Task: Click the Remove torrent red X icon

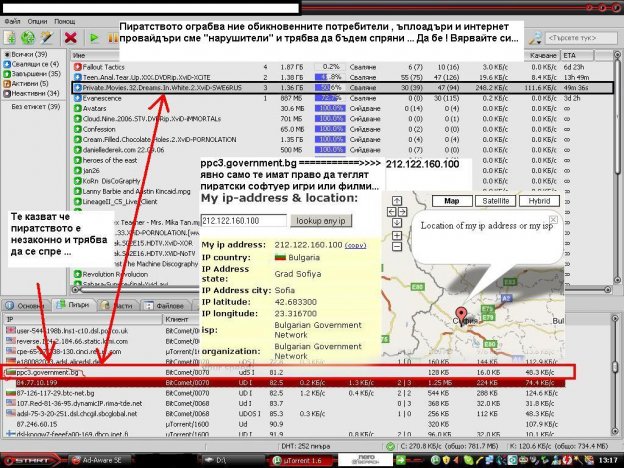Action: pyautogui.click(x=71, y=37)
